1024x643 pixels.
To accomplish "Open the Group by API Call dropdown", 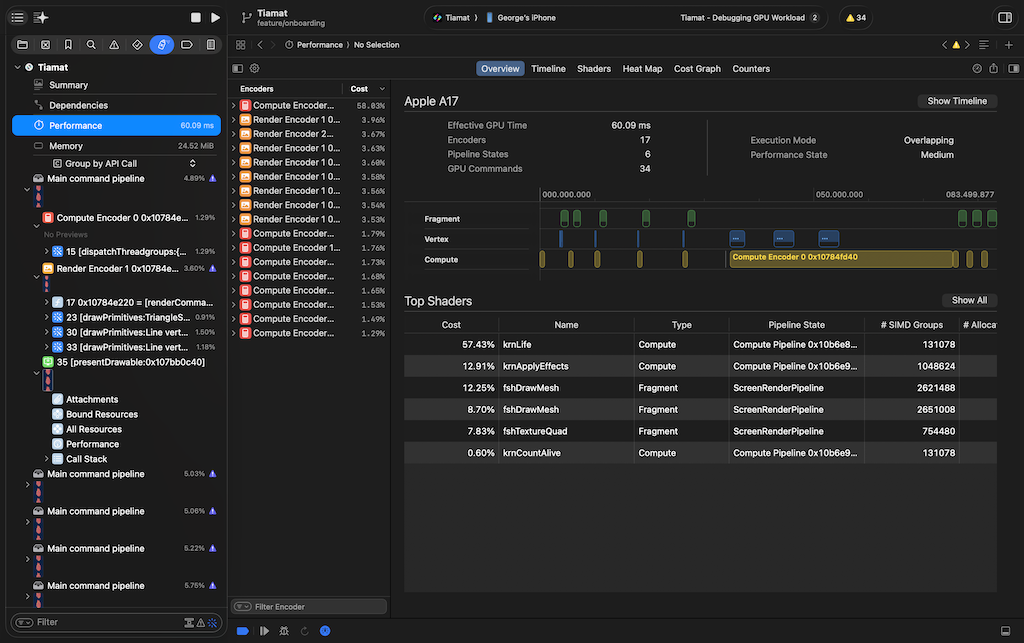I will [x=124, y=163].
